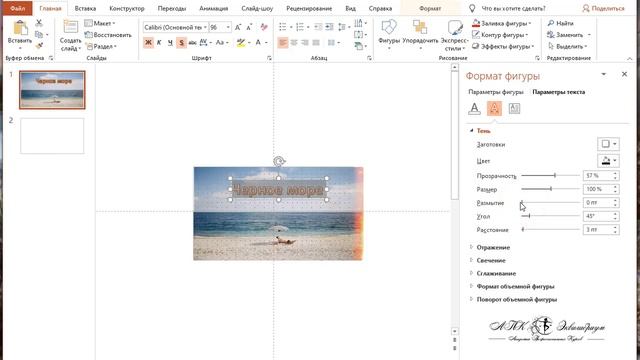640x360 pixels.
Task: Switch to Text Options (Параметры текста)
Action: [558, 92]
